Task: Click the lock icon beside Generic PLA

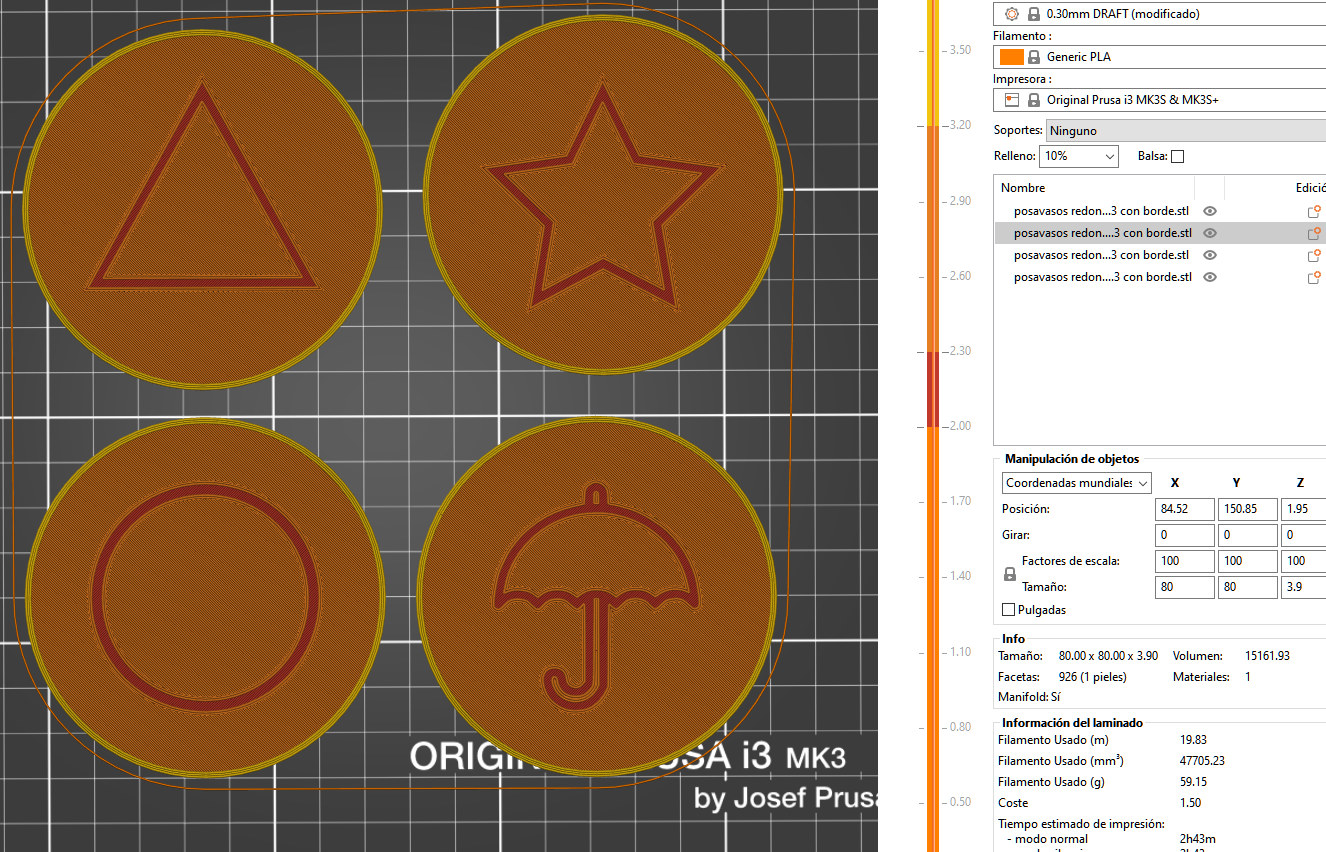Action: coord(1034,57)
